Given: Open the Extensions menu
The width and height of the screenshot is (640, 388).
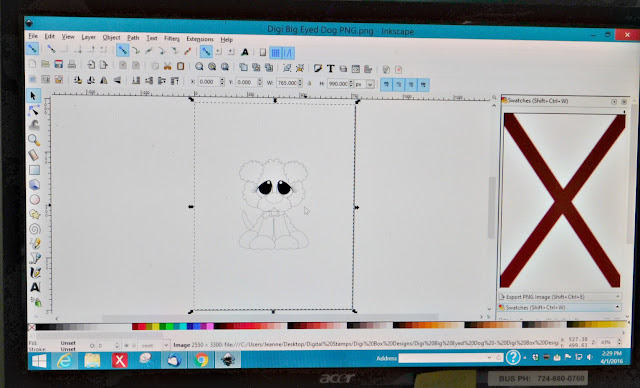Looking at the screenshot, I should (200, 39).
